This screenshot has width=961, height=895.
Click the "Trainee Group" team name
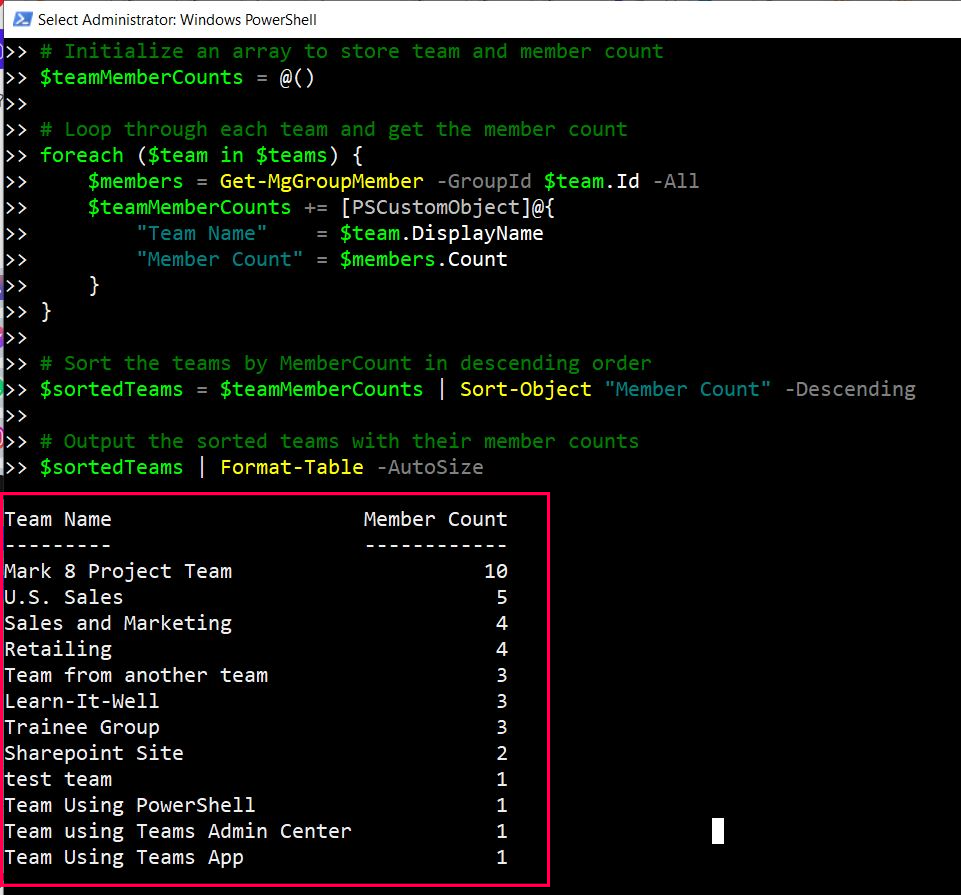[82, 728]
